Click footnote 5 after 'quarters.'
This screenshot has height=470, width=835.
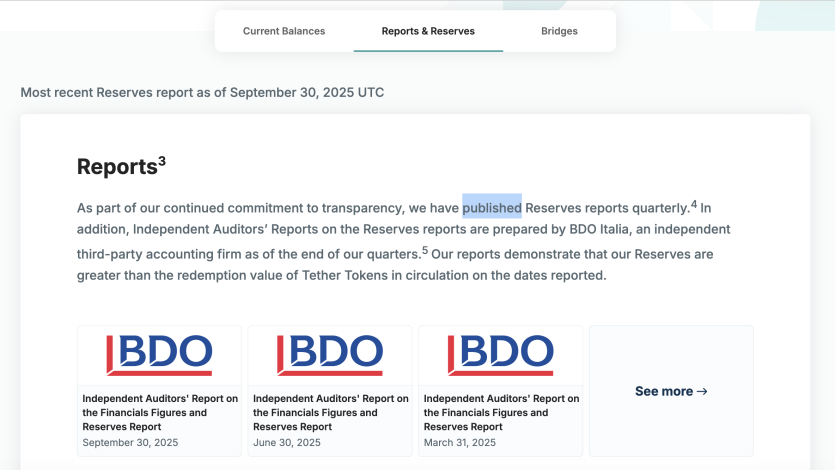[x=425, y=250]
